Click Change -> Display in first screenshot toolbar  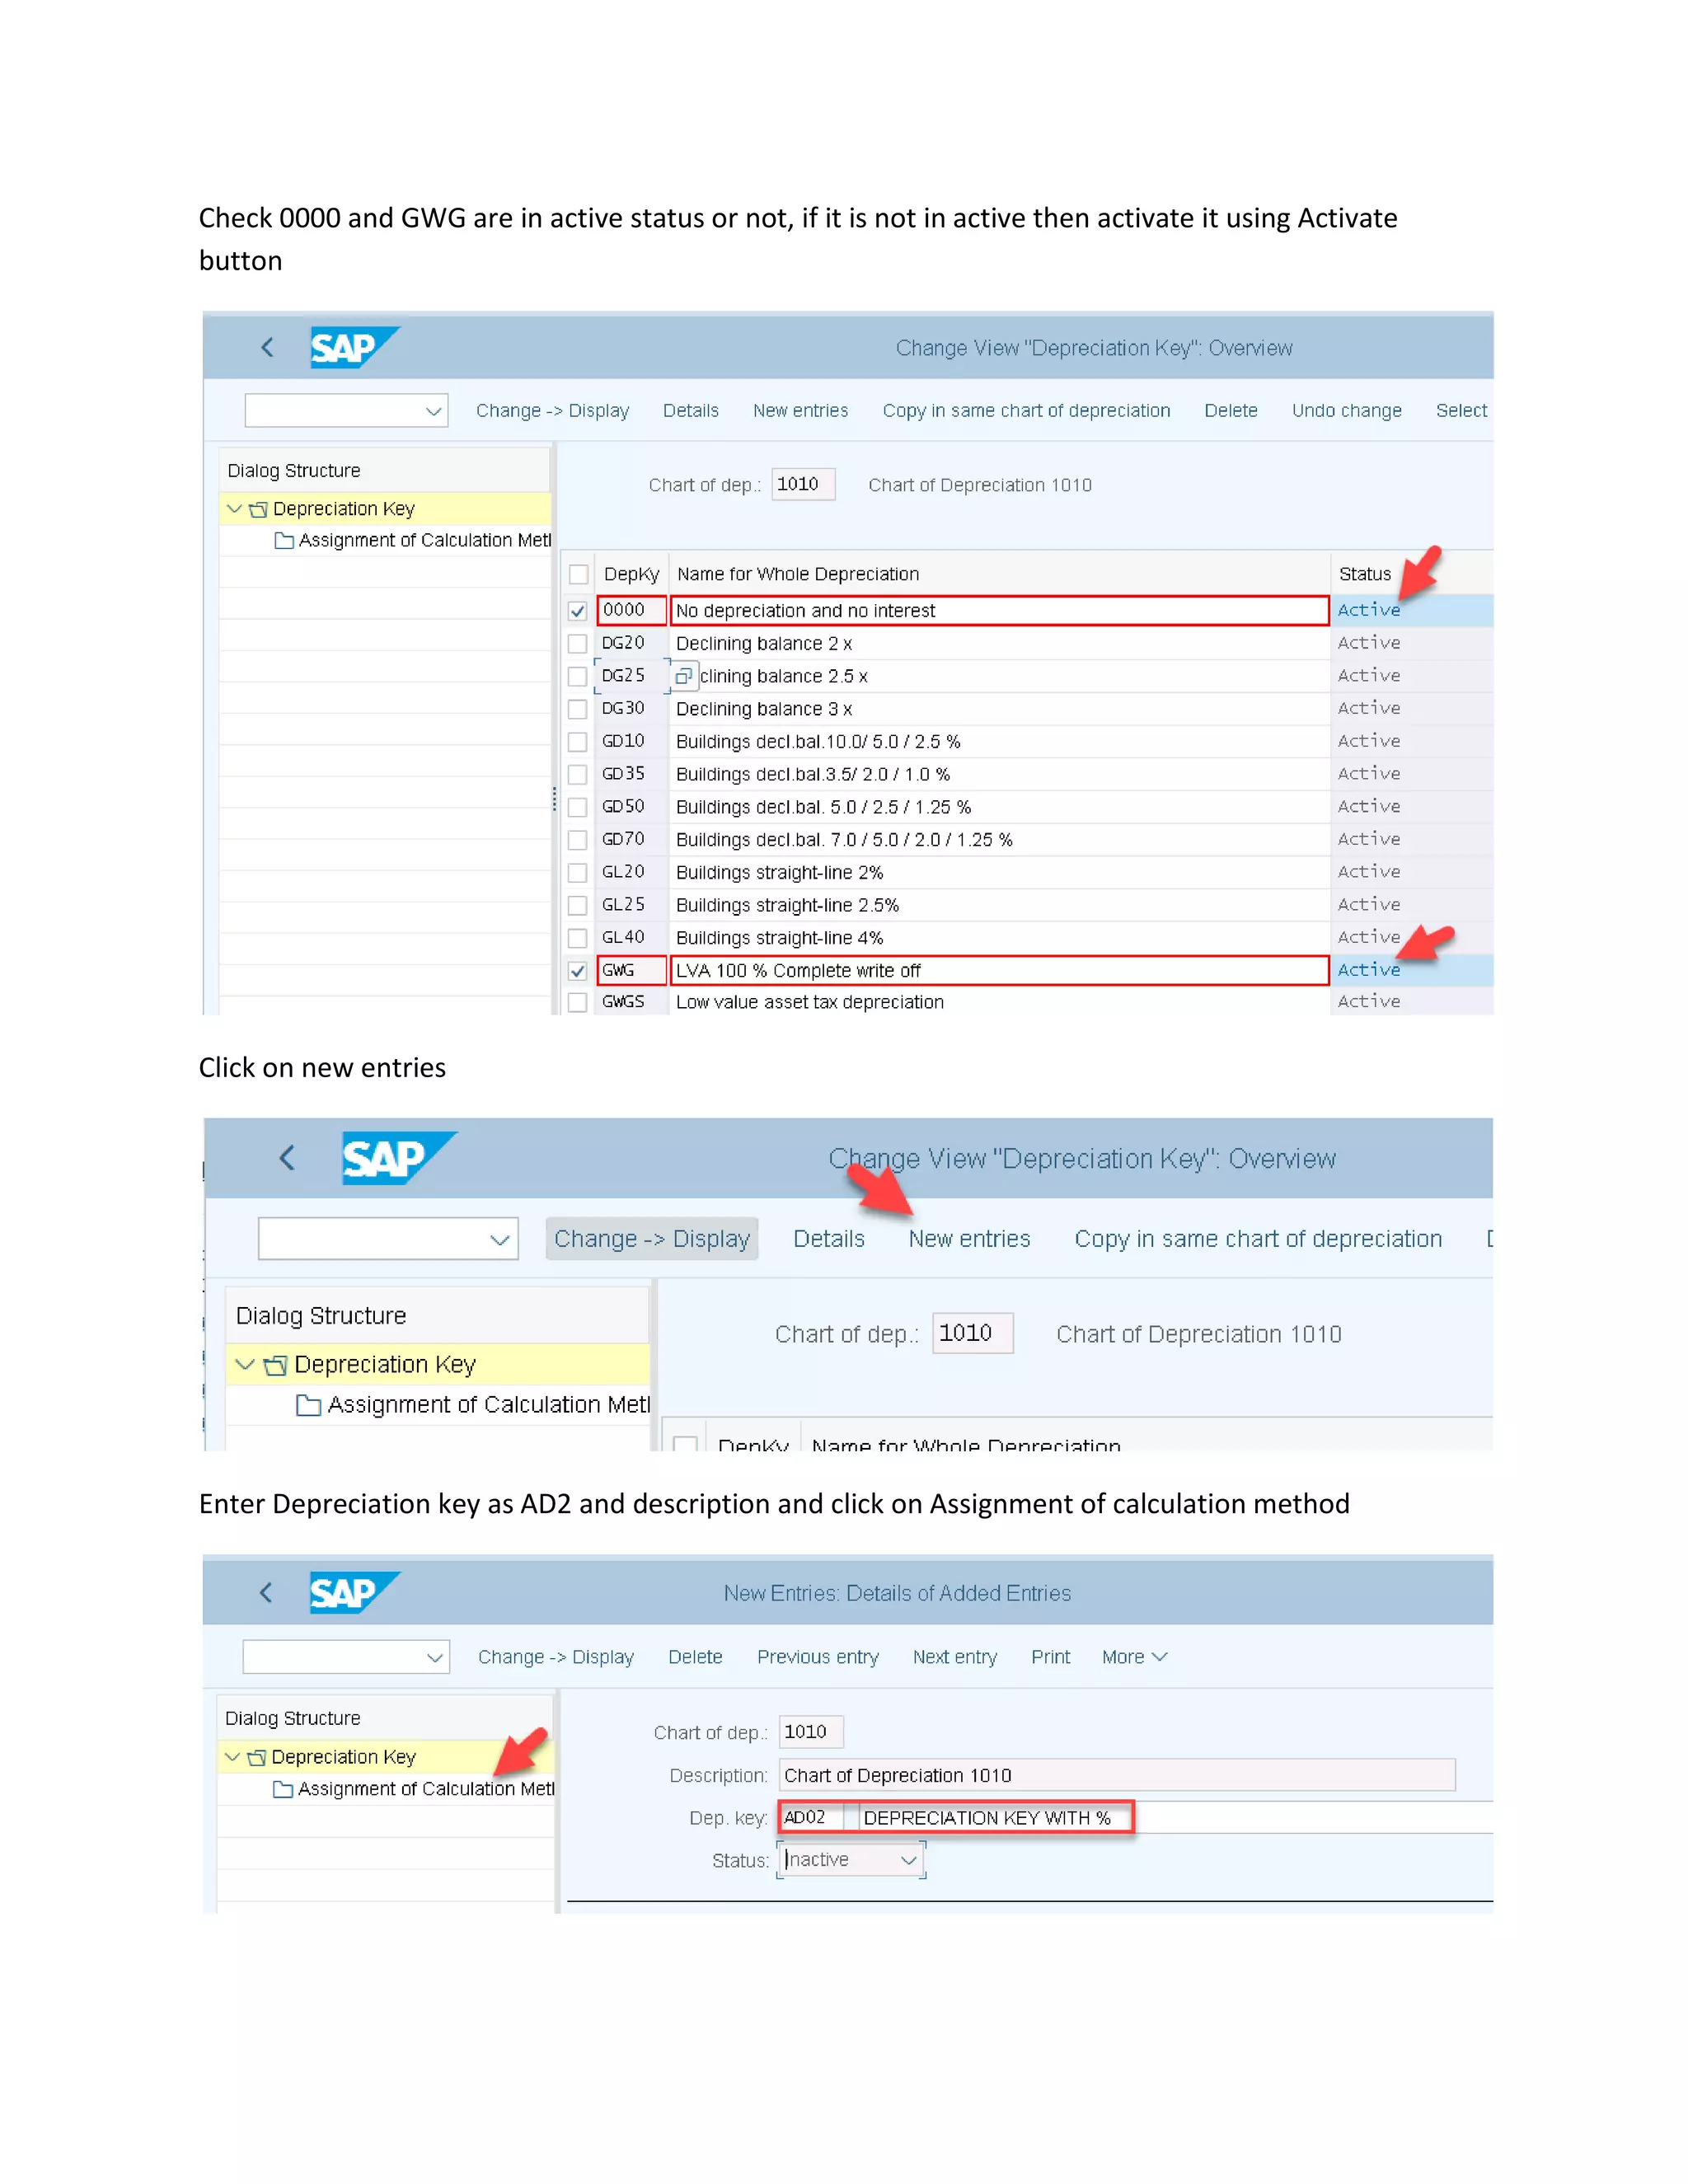coord(552,411)
